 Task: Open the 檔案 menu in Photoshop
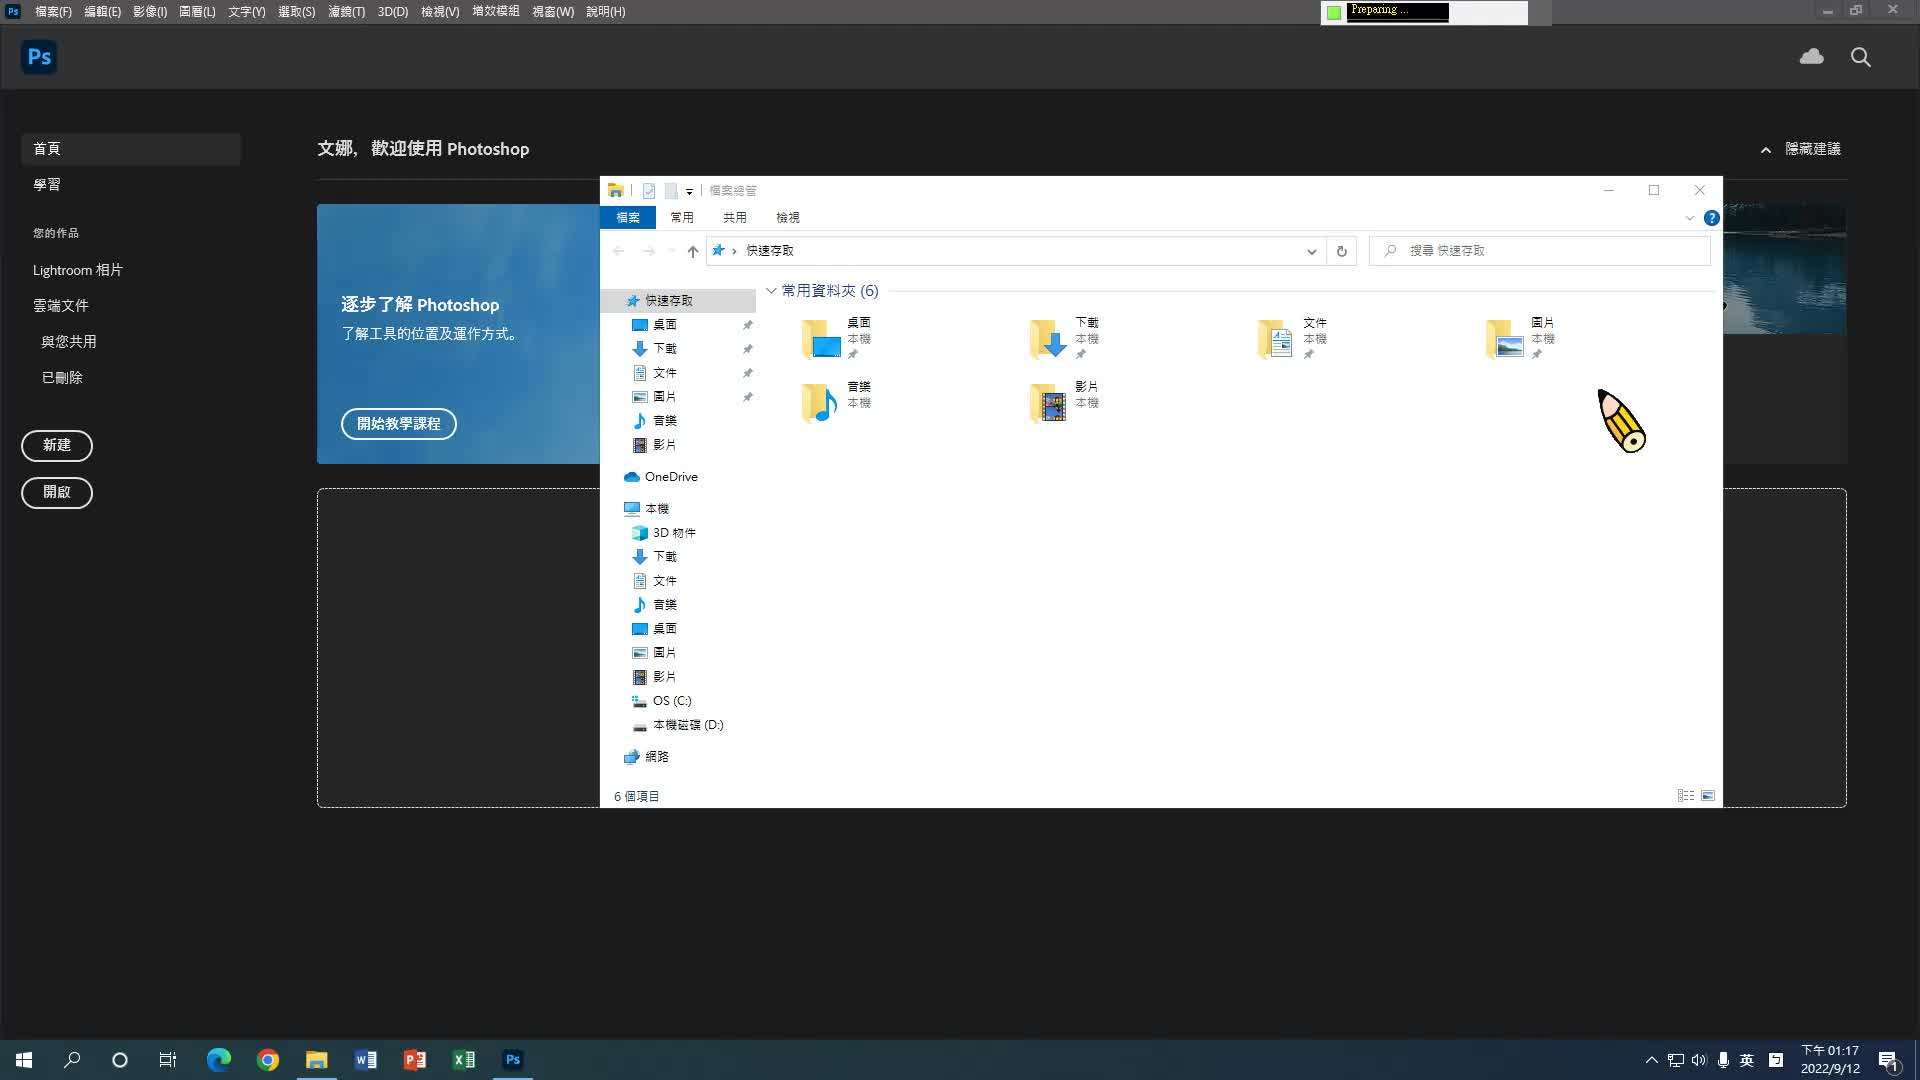(x=53, y=12)
